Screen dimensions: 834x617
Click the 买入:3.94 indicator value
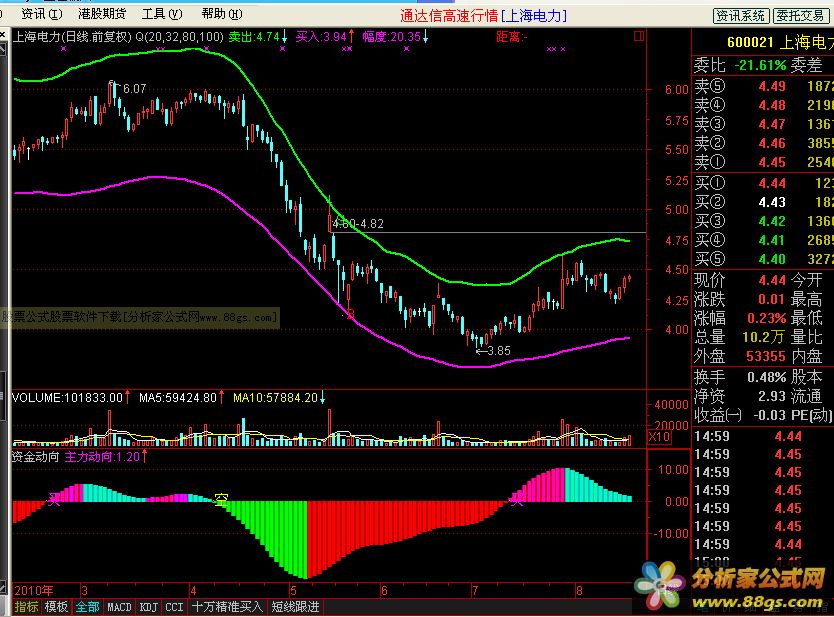coord(321,37)
